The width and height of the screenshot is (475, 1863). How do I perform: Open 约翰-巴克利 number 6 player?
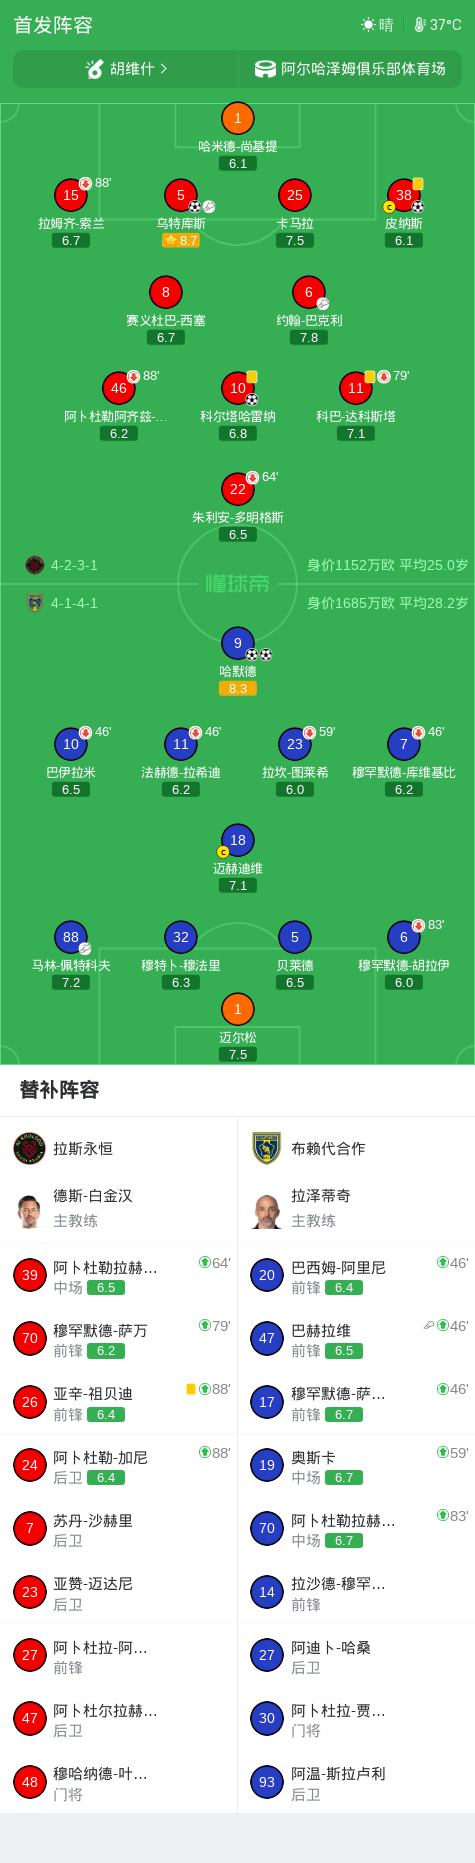coord(309,292)
